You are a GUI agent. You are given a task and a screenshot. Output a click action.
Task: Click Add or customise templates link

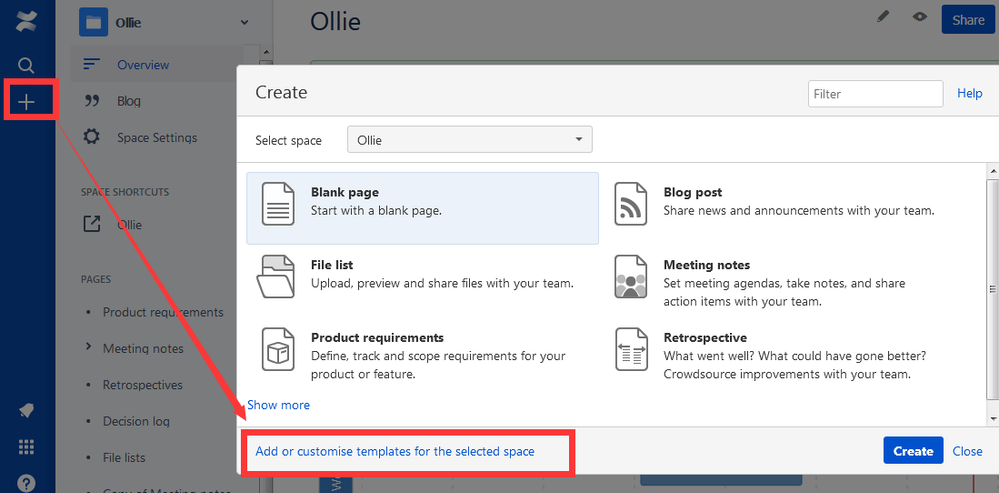[x=395, y=451]
